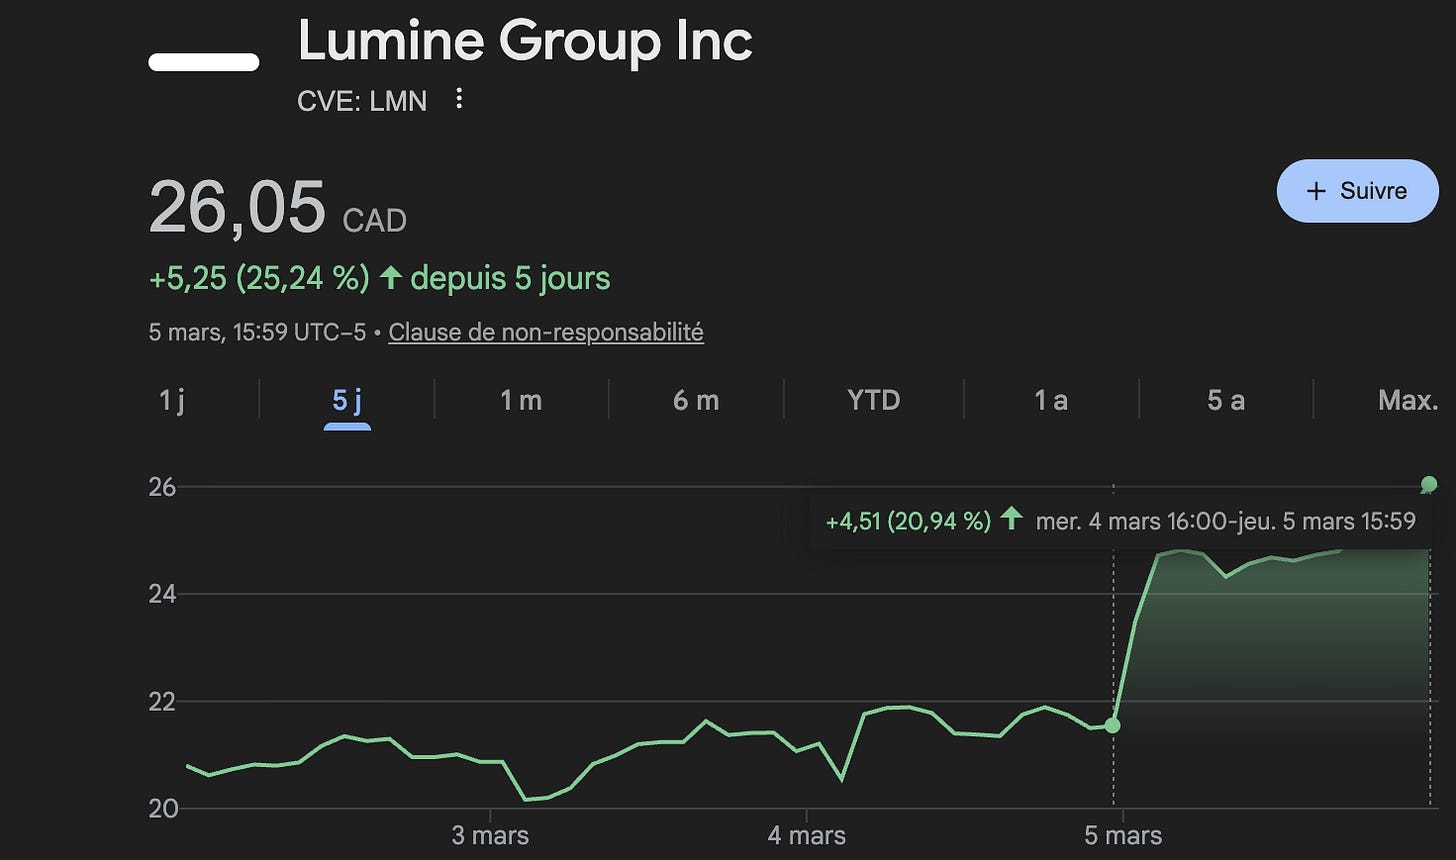Select the 1 a range tab
The width and height of the screenshot is (1456, 860).
coord(1050,401)
